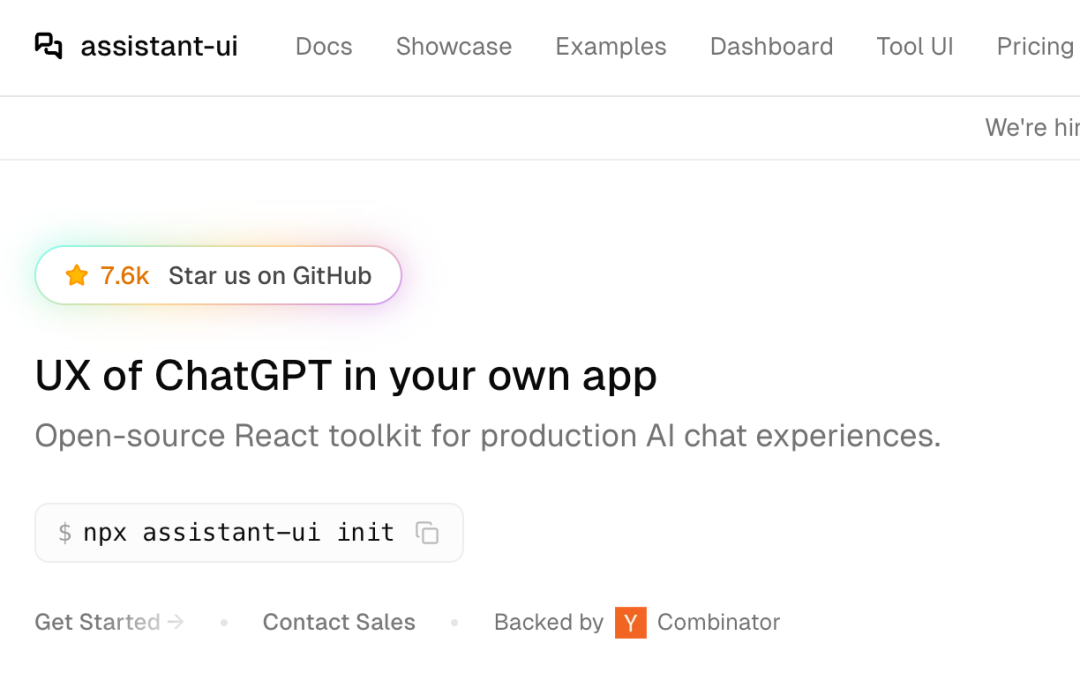Click the Star us on GitHub badge
1080x688 pixels.
pos(218,275)
